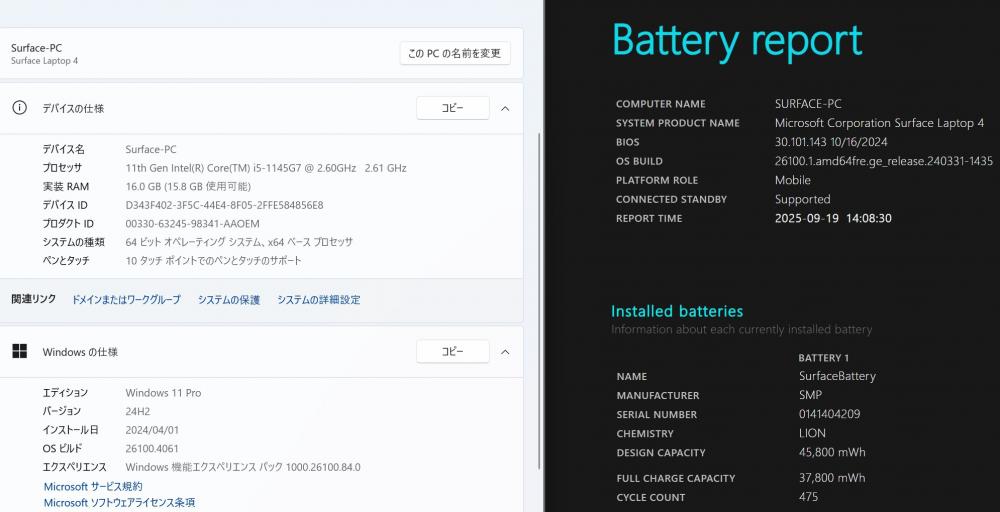Select Microsoft Corporation Surface Laptop 4 text
Image resolution: width=1000 pixels, height=512 pixels.
(x=879, y=123)
